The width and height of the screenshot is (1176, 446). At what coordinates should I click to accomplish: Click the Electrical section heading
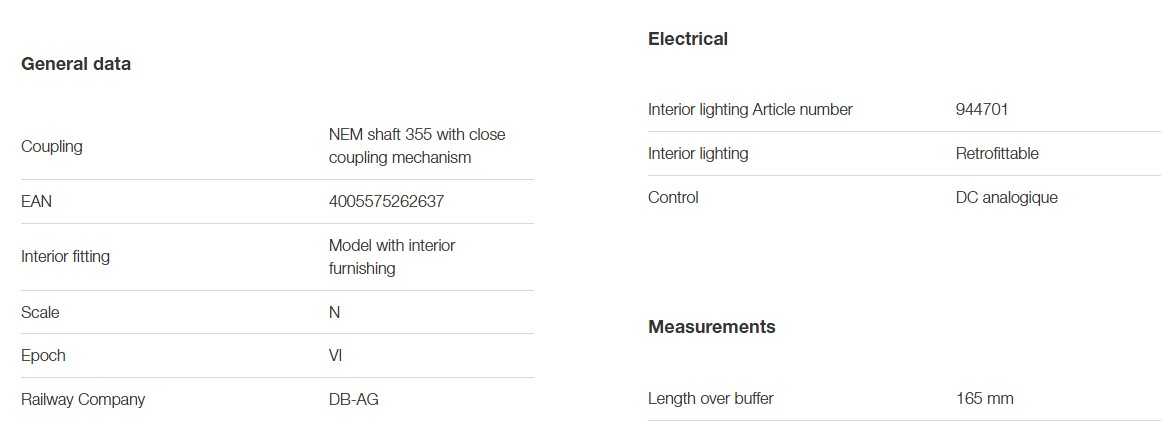pyautogui.click(x=688, y=39)
